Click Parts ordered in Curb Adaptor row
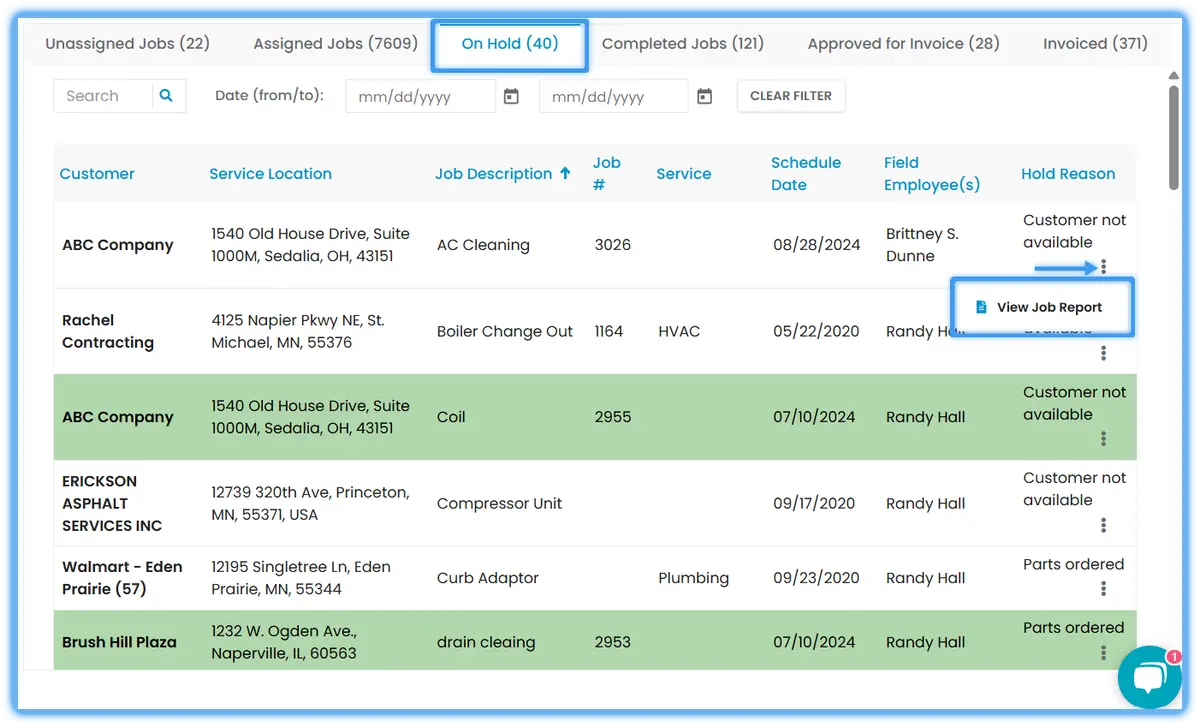The width and height of the screenshot is (1200, 727). 1074,564
